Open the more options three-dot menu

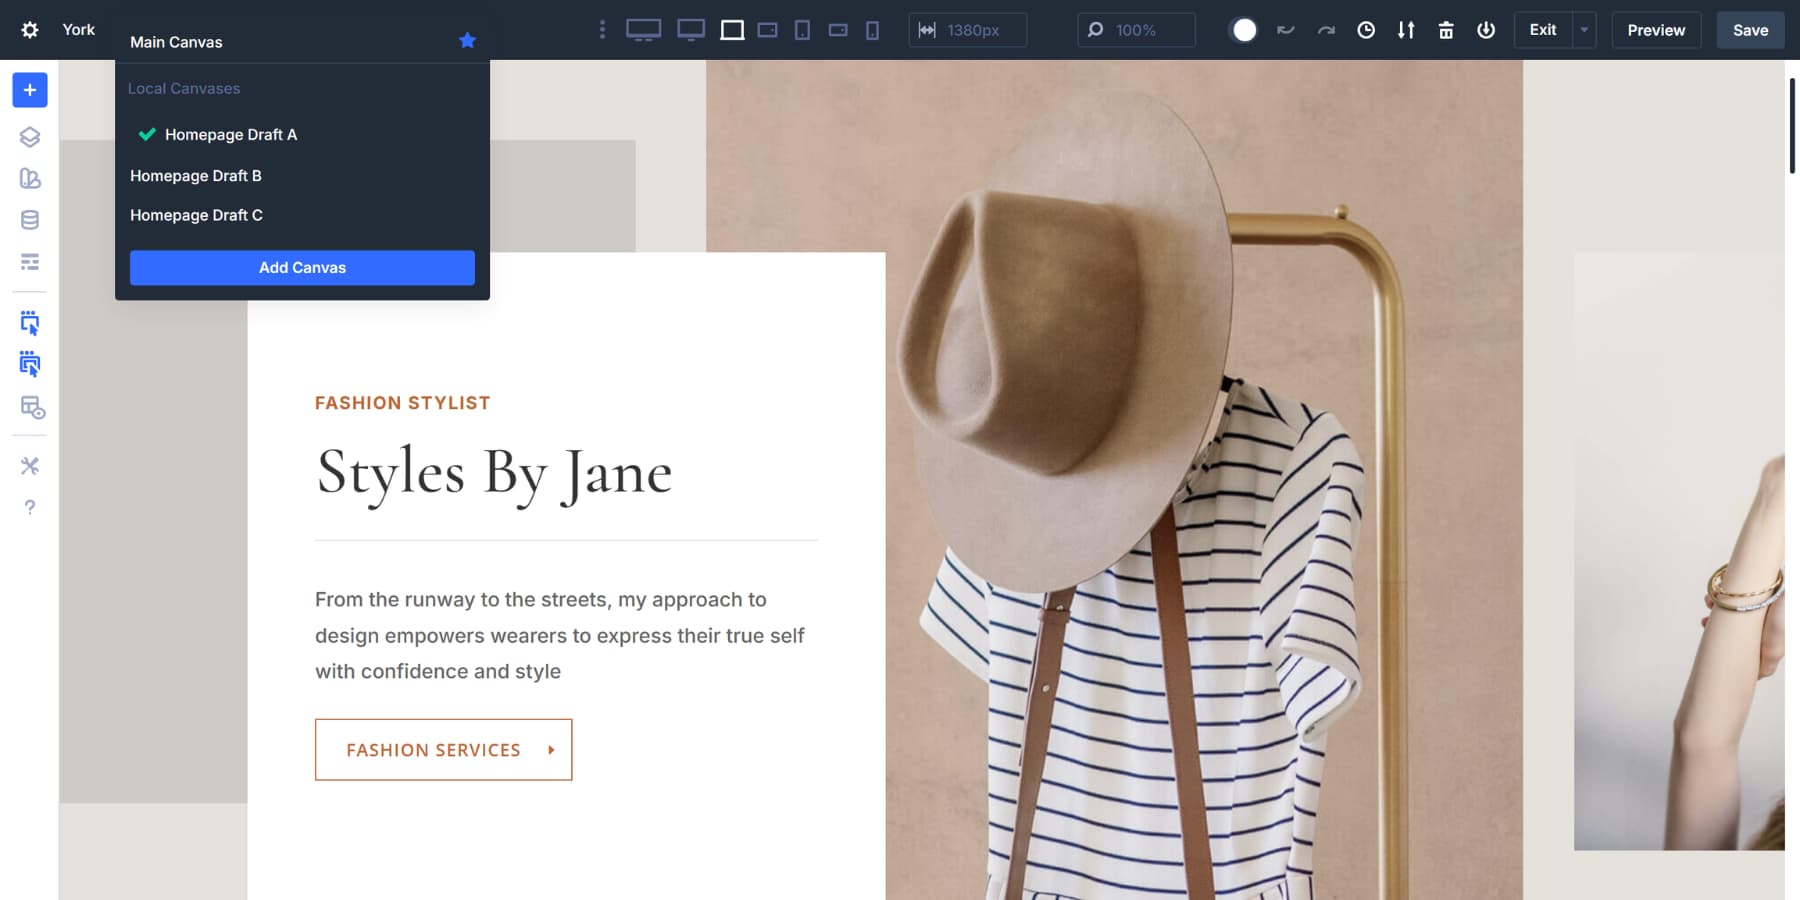pos(602,30)
